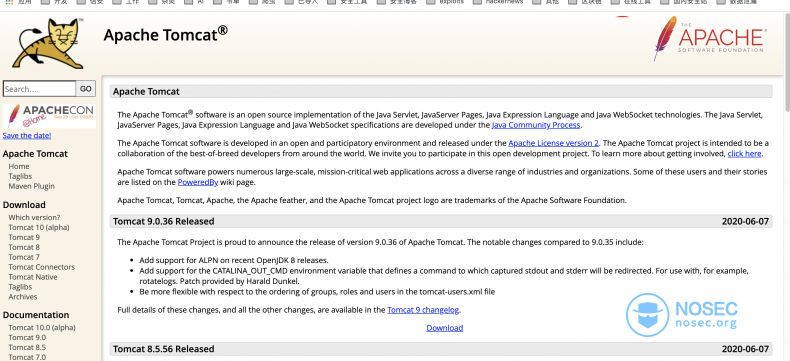Hit the GO search button
This screenshot has height=361, width=790.
[x=86, y=89]
